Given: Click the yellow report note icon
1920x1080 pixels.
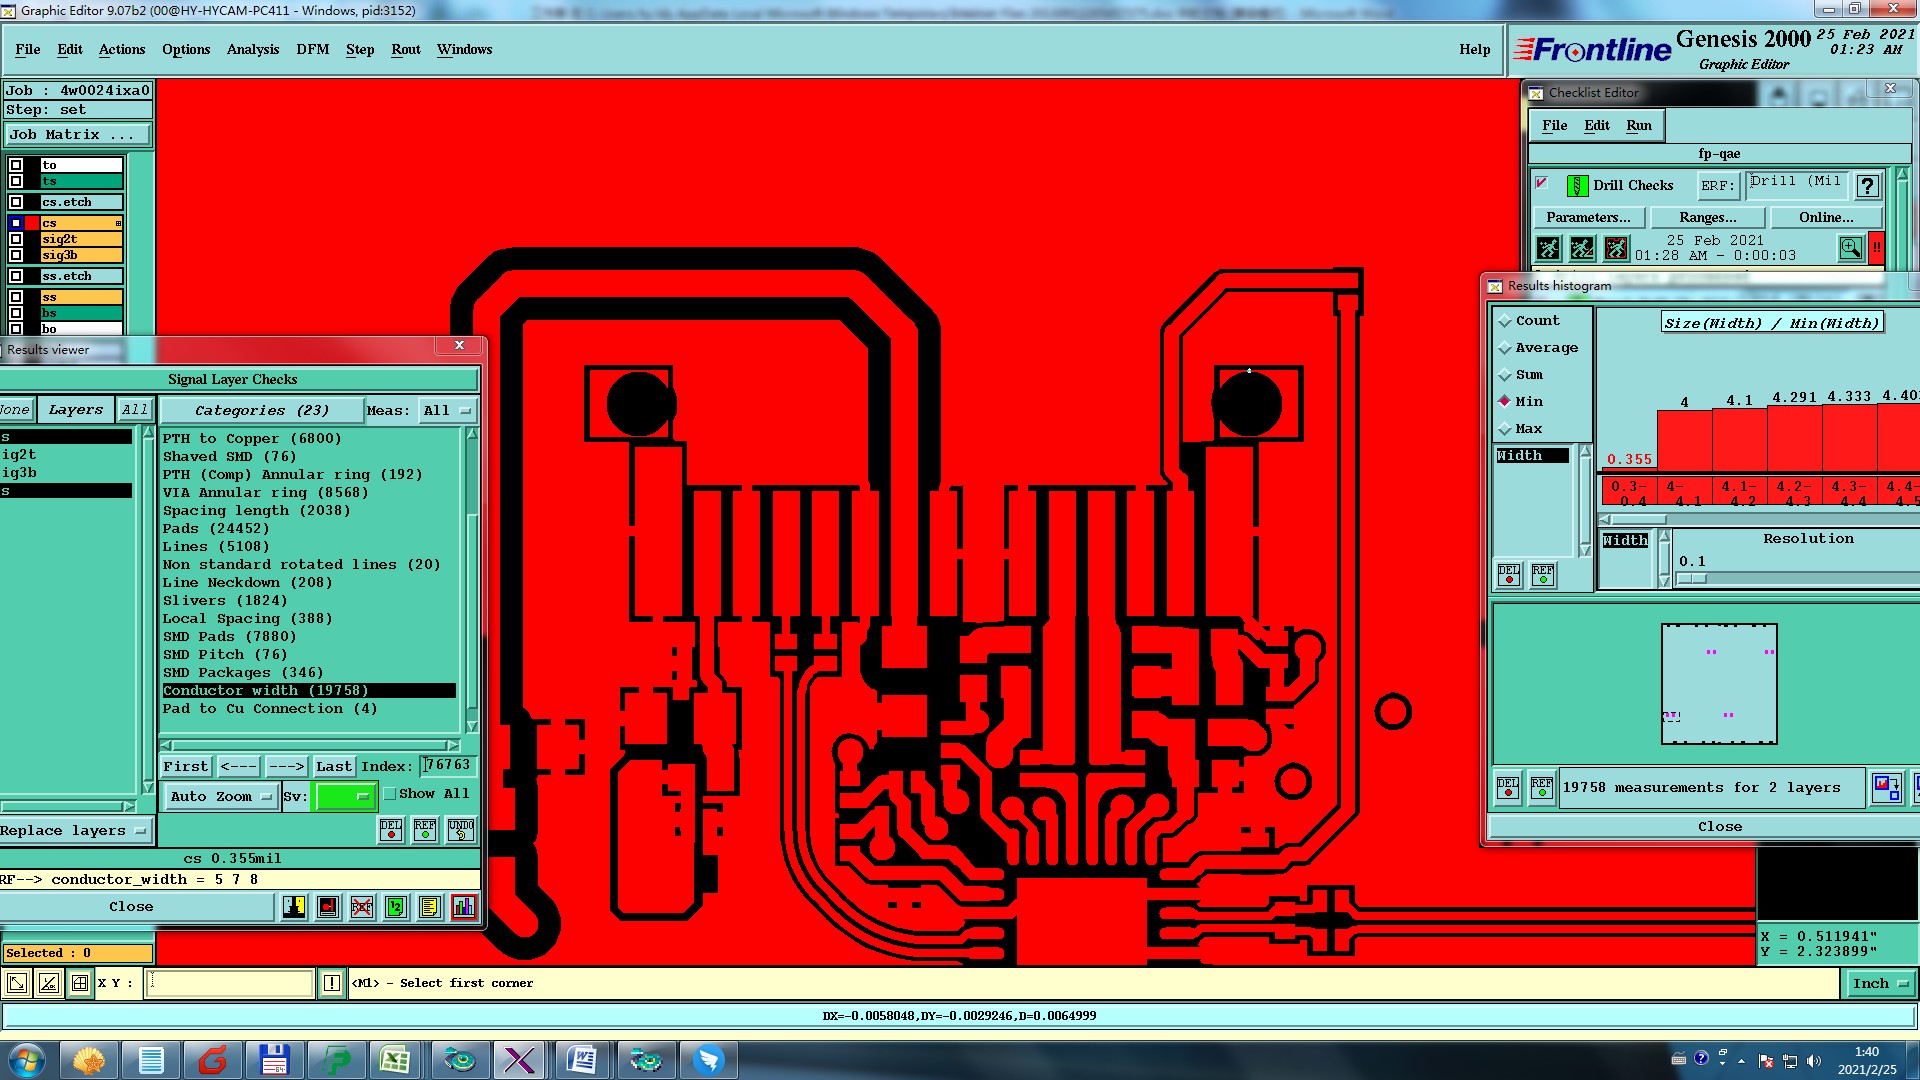Looking at the screenshot, I should click(430, 907).
